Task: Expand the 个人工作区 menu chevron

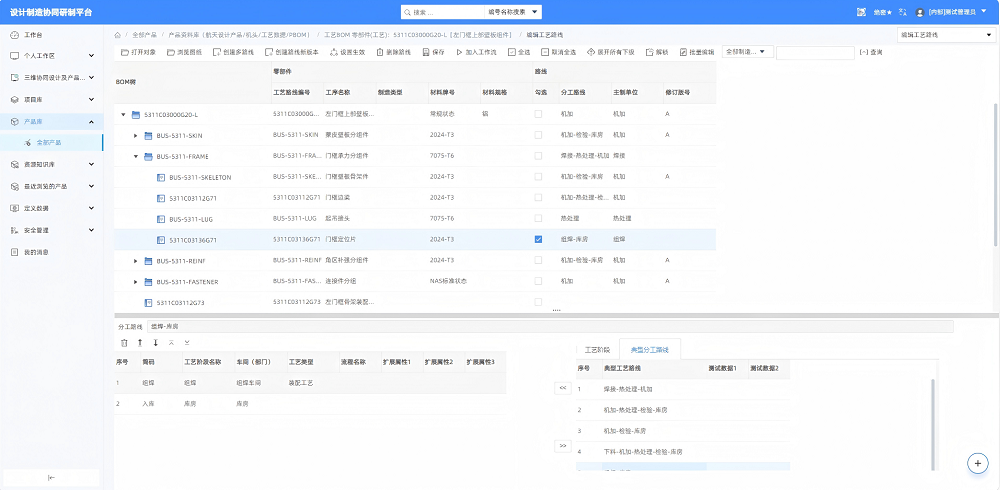Action: (x=91, y=56)
